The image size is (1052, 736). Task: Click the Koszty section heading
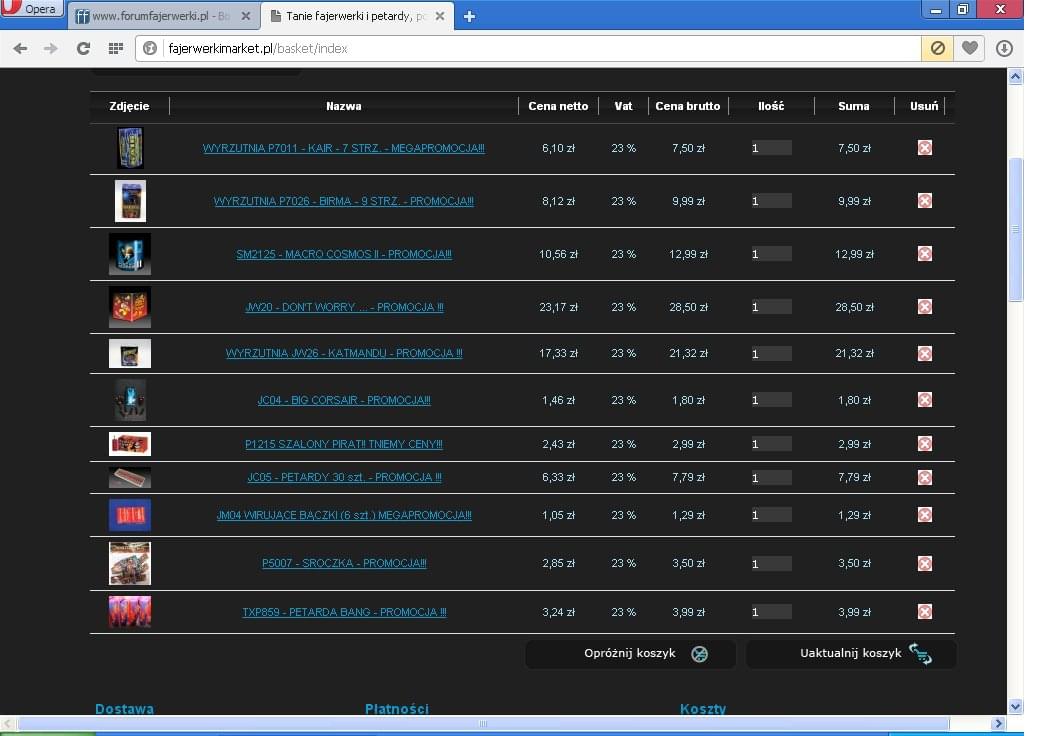pyautogui.click(x=702, y=708)
